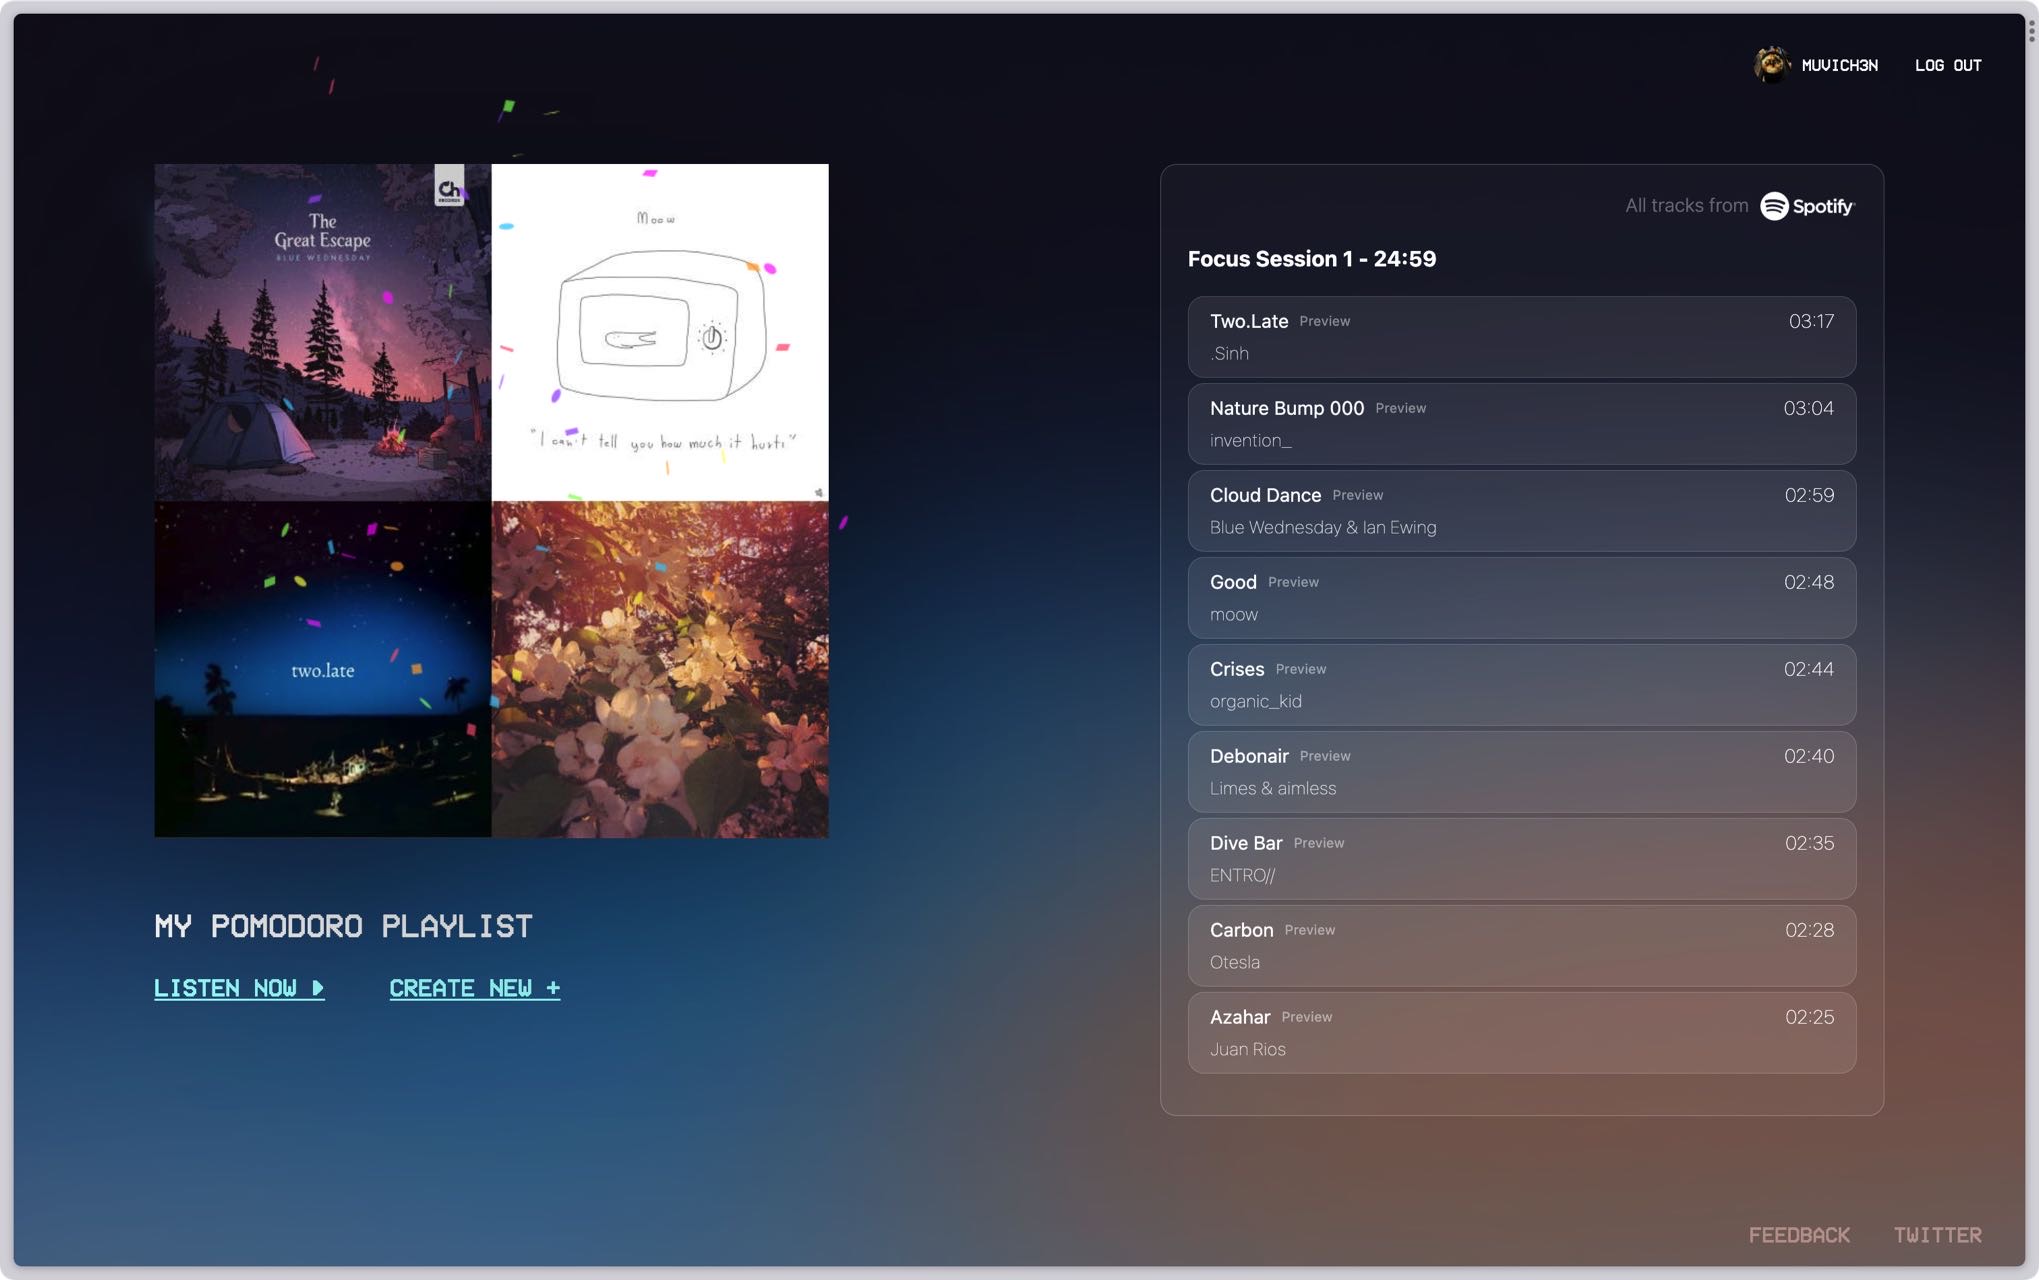Open the Feedback link
The width and height of the screenshot is (2039, 1280).
pos(1799,1235)
